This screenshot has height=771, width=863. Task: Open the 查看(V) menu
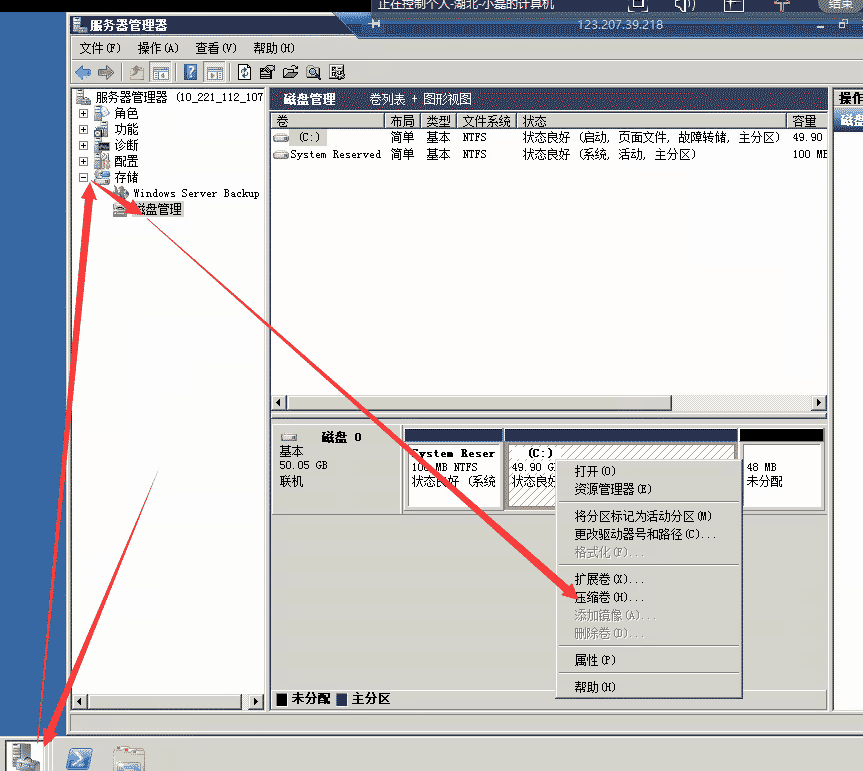[216, 48]
